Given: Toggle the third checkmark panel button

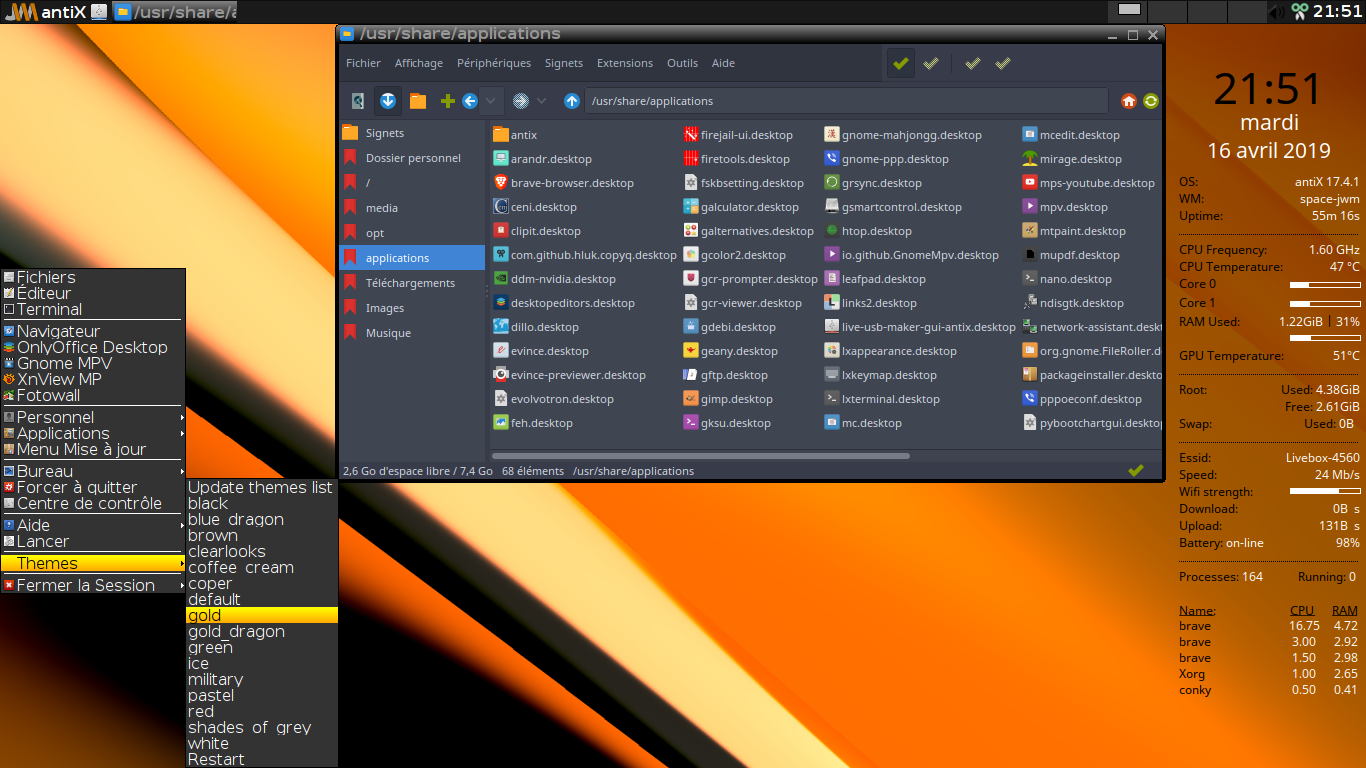Looking at the screenshot, I should 972,63.
